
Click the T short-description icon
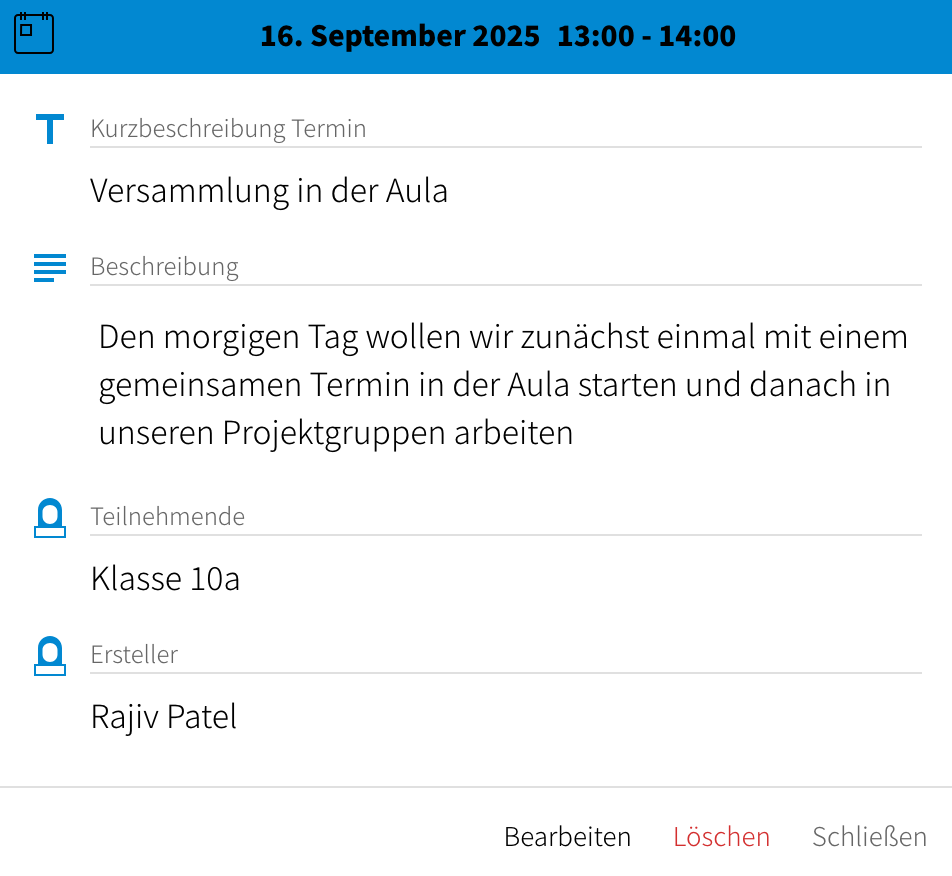point(49,129)
